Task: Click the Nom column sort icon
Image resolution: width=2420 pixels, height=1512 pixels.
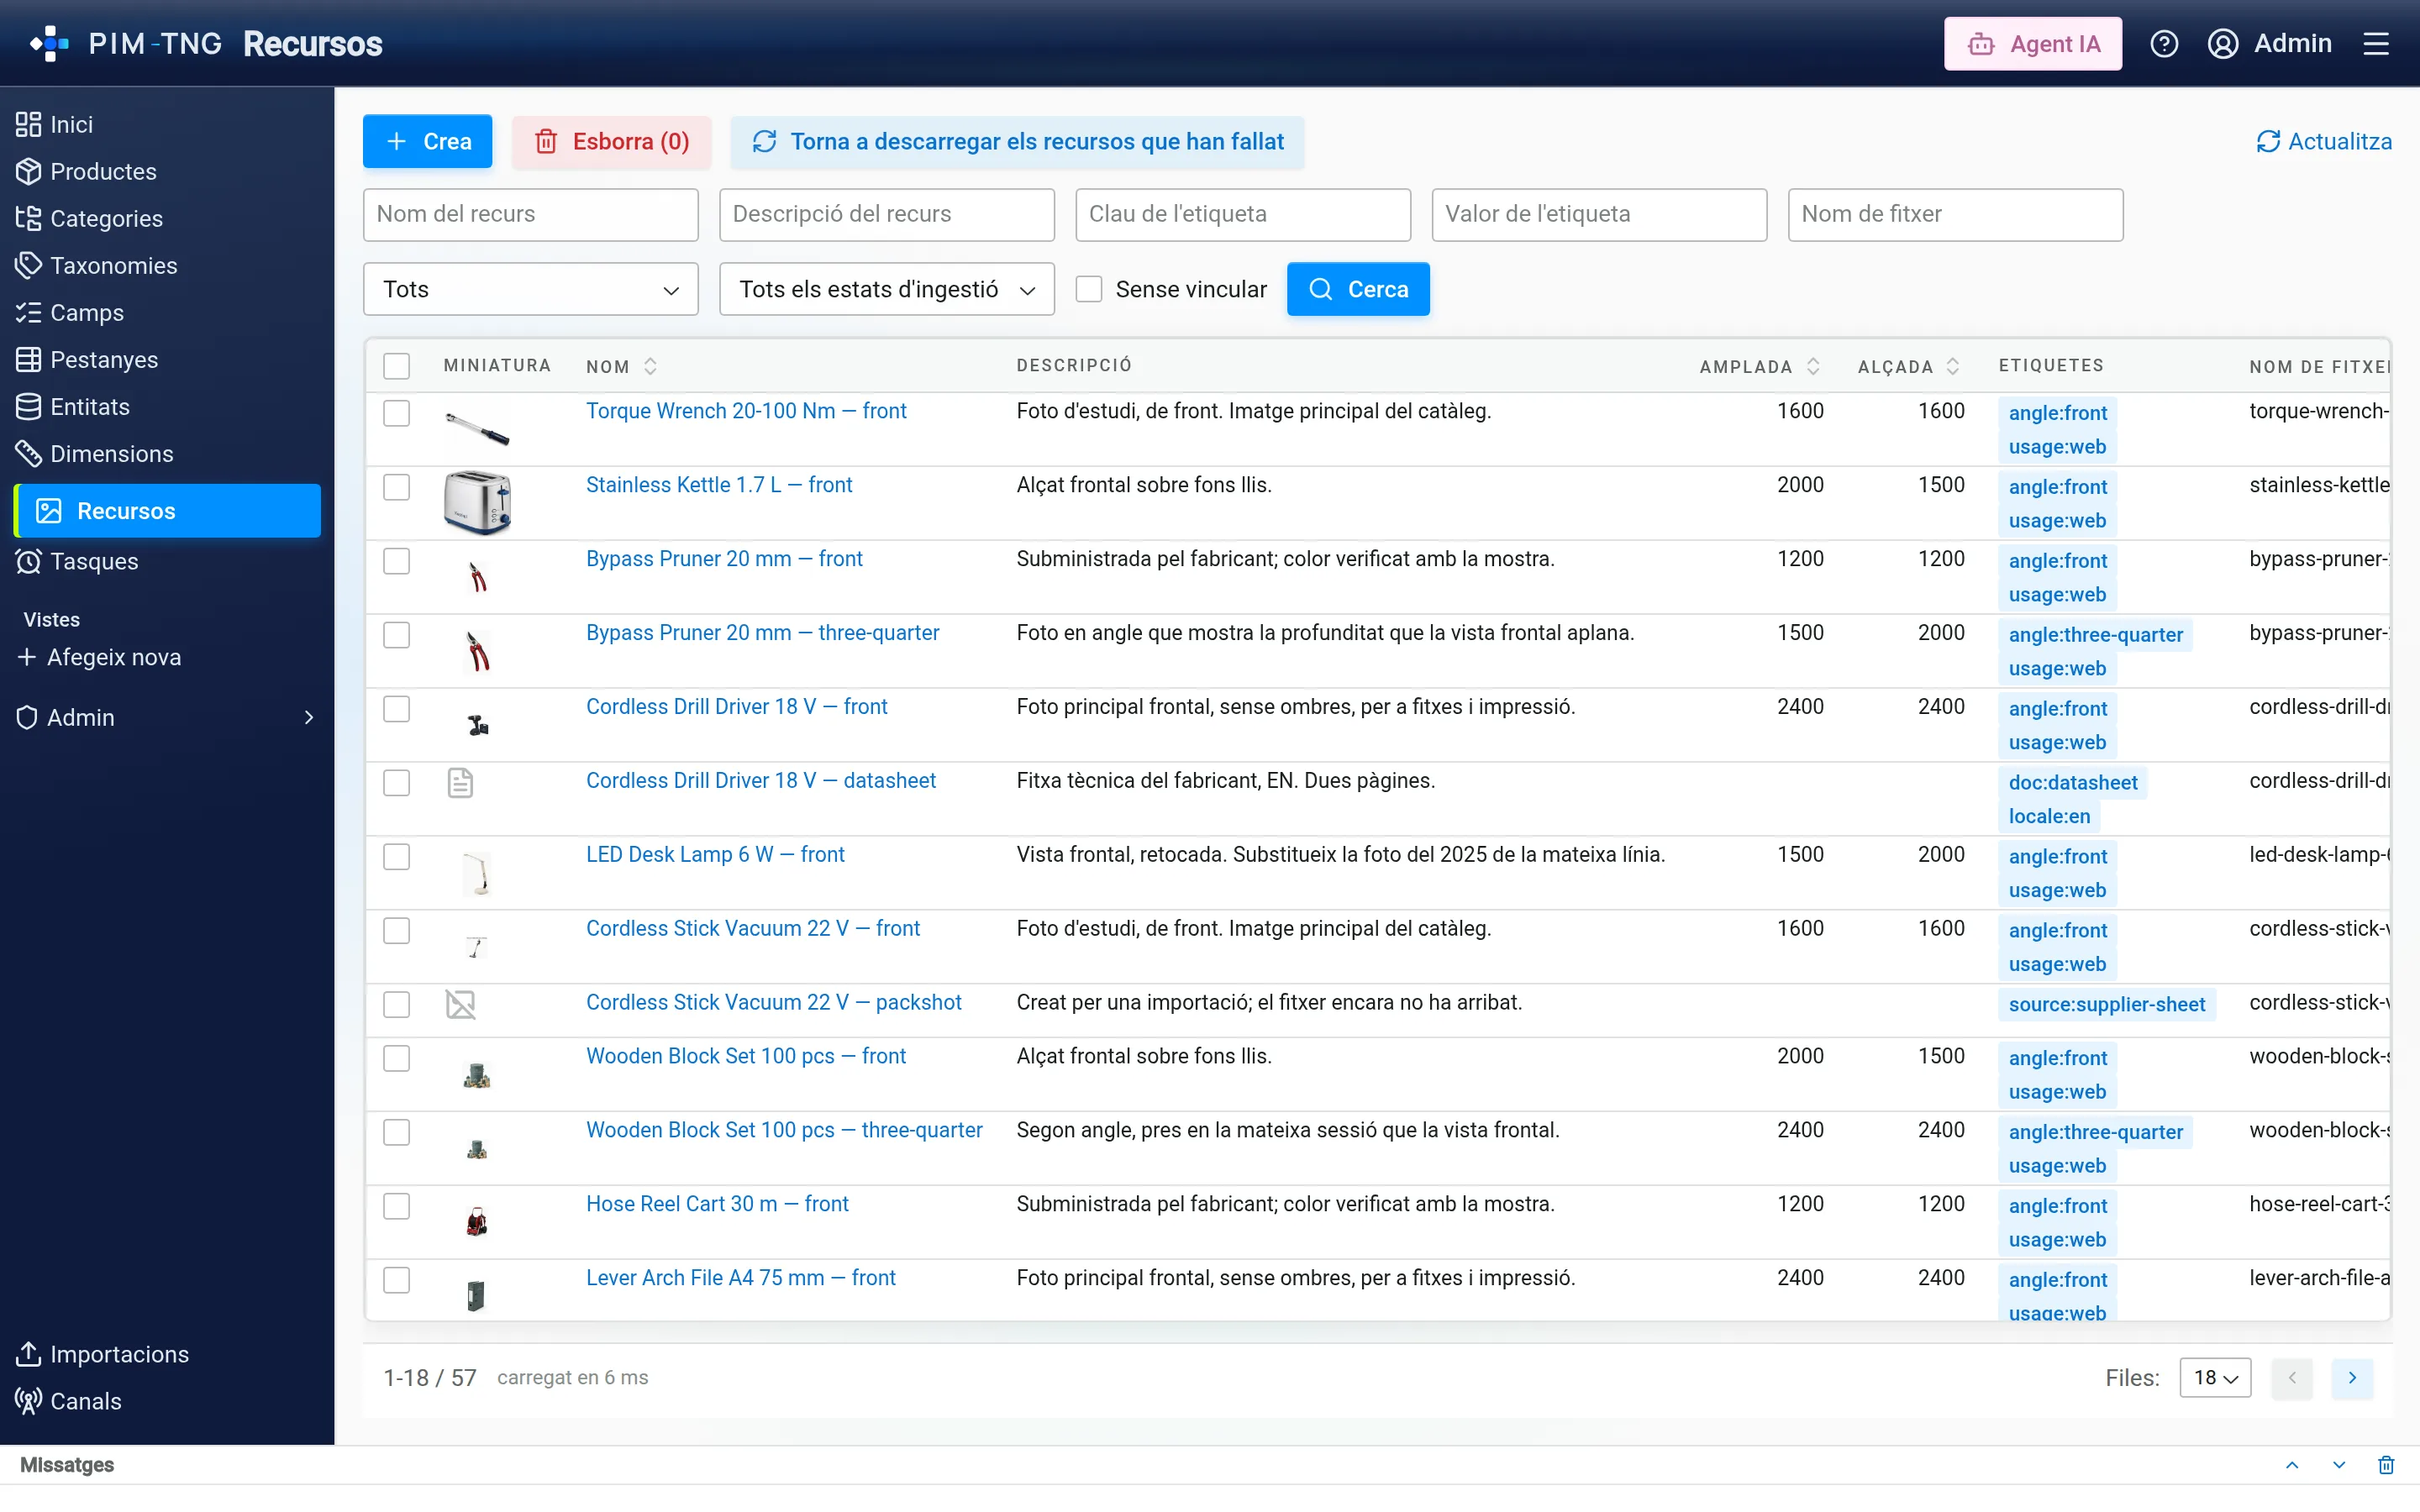Action: coord(650,366)
